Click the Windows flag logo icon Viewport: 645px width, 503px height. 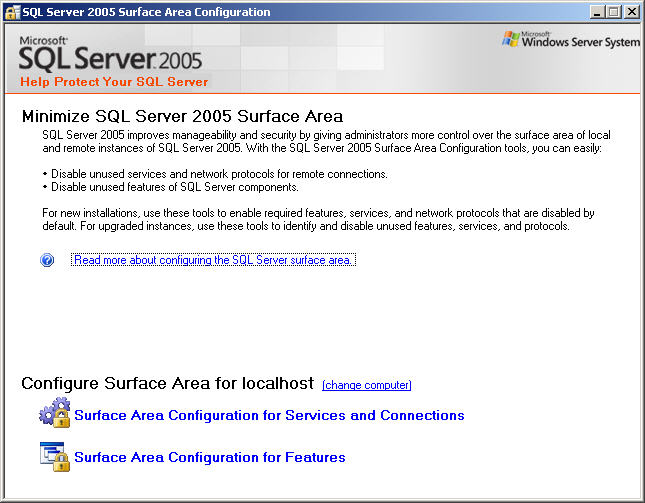click(x=511, y=39)
